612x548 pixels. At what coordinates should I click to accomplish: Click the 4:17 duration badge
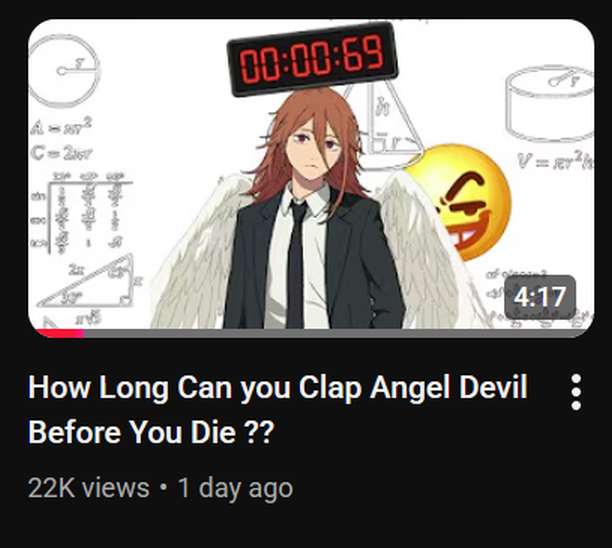540,297
